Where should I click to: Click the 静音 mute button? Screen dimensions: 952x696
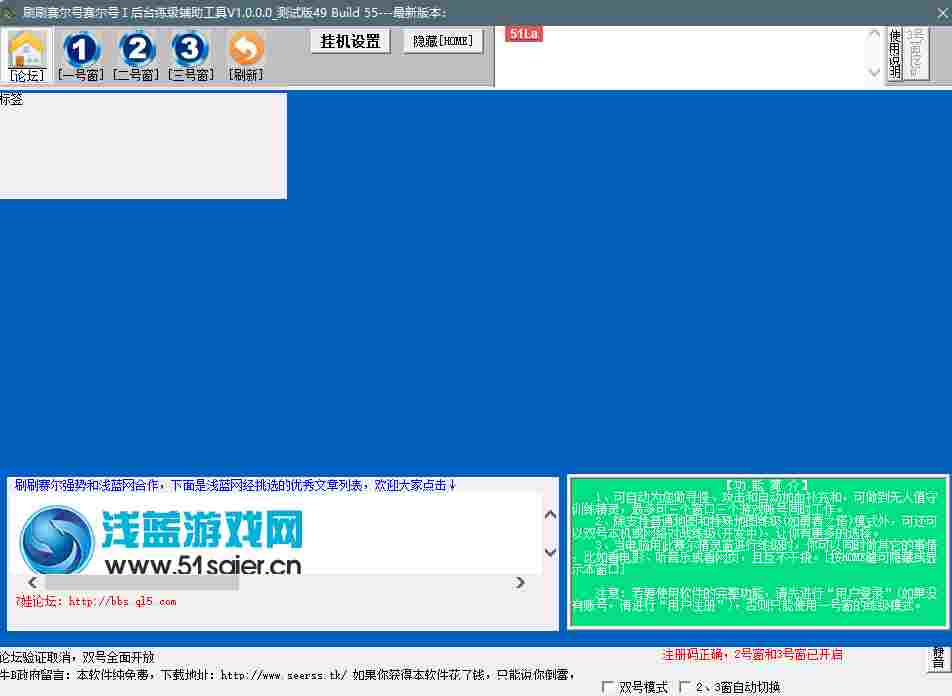[x=939, y=658]
